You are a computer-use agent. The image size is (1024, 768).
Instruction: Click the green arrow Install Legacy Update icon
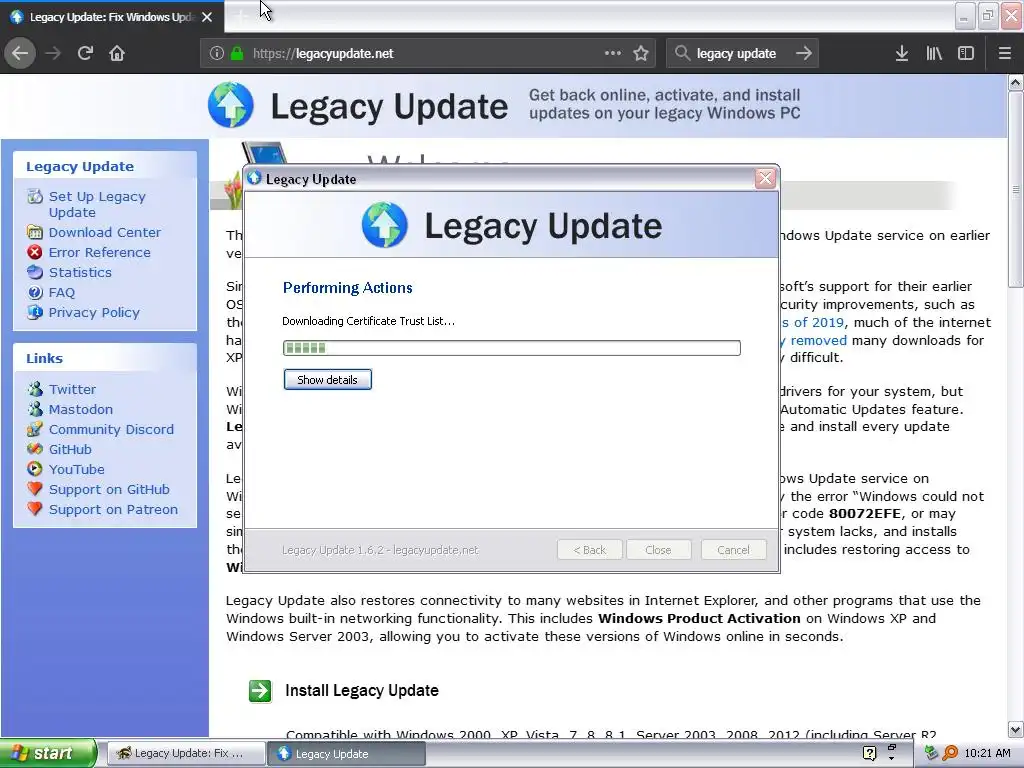pos(260,691)
